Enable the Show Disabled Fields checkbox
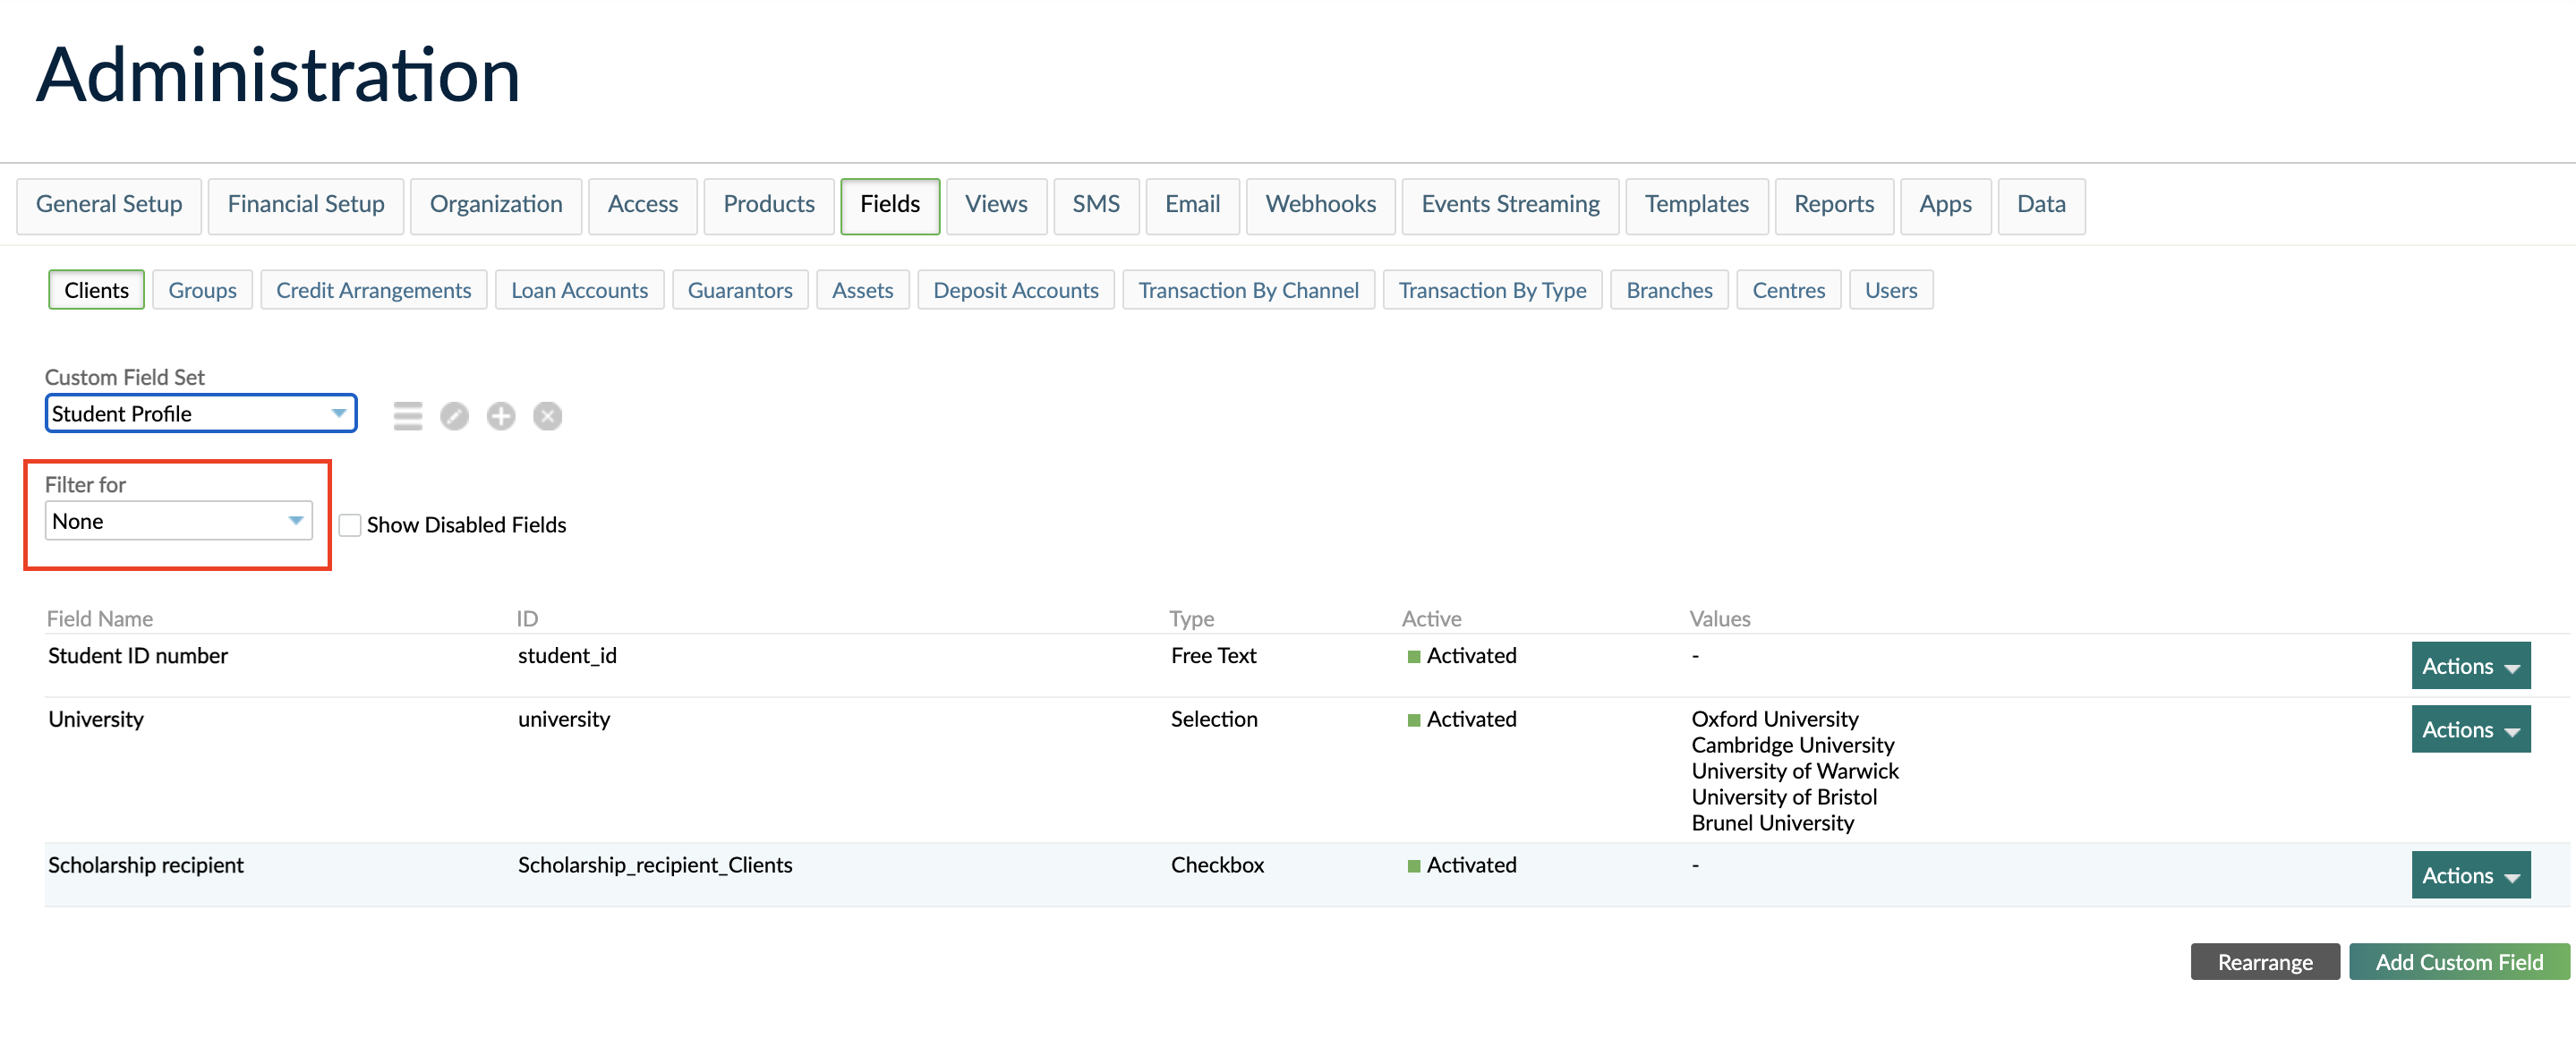Image resolution: width=2576 pixels, height=1056 pixels. point(349,524)
